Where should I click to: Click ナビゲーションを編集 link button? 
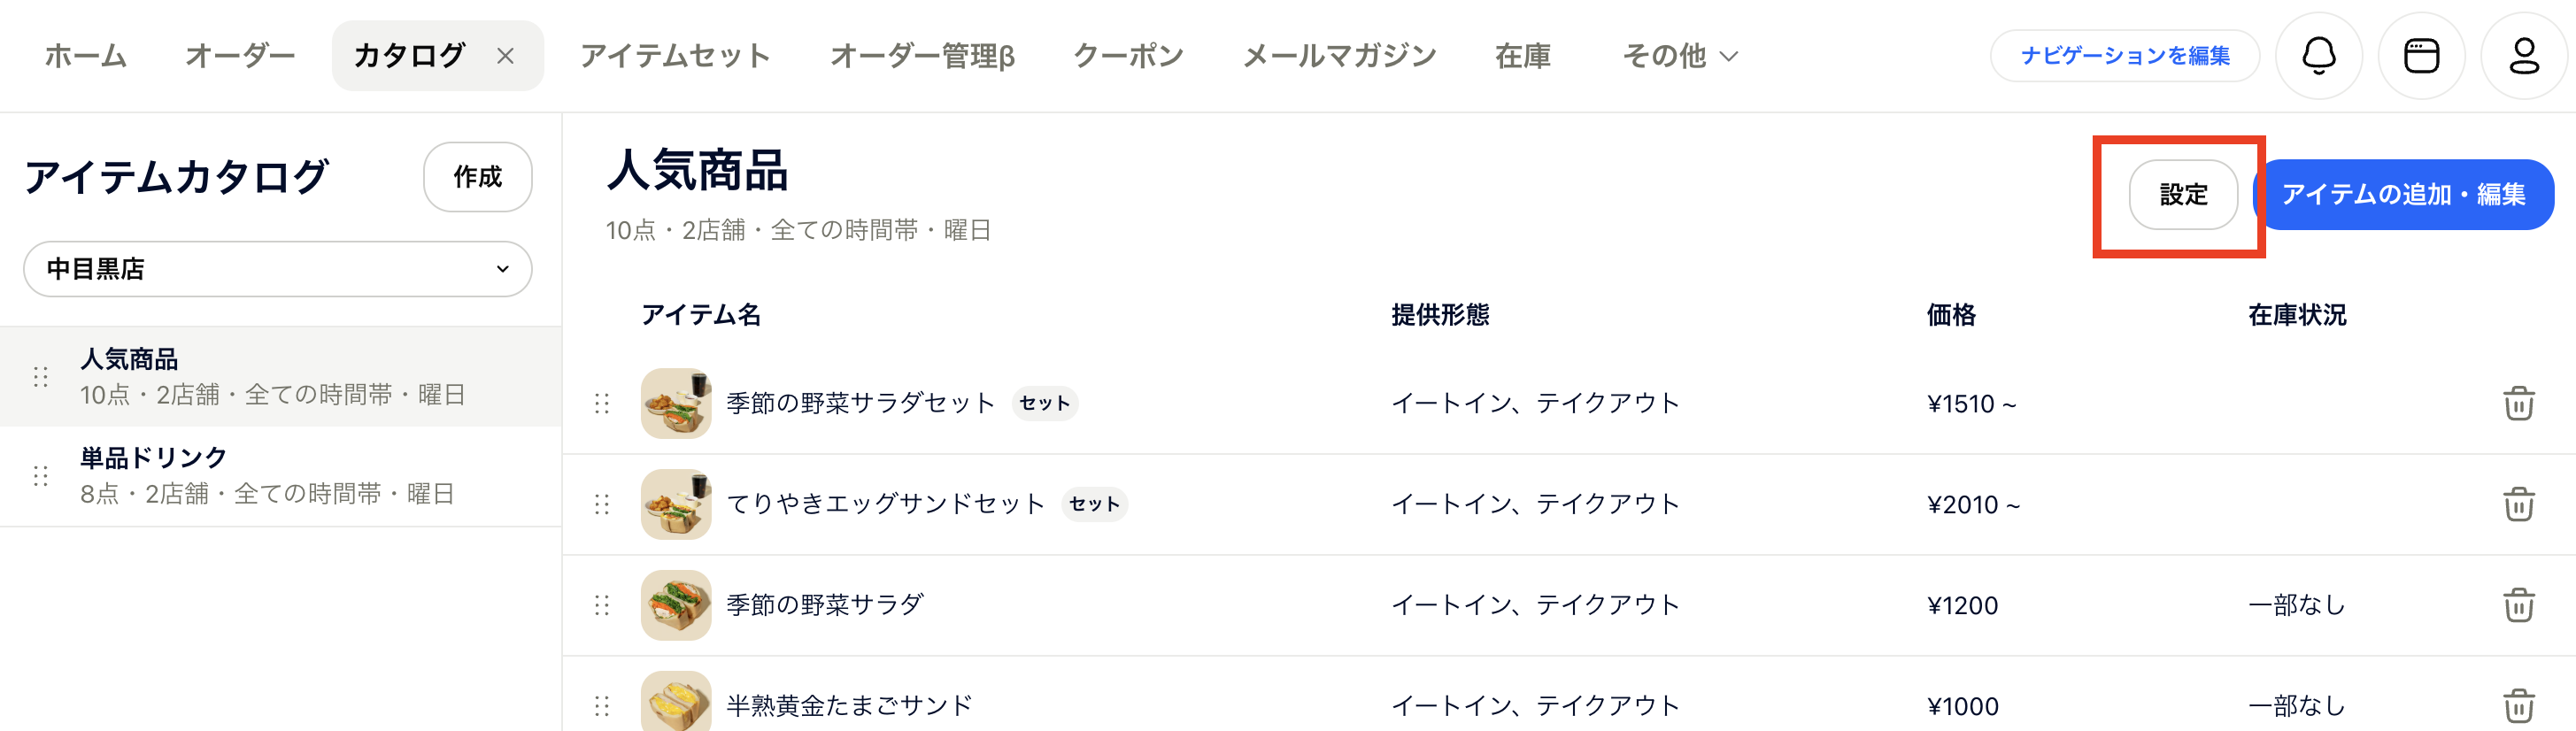point(2124,56)
